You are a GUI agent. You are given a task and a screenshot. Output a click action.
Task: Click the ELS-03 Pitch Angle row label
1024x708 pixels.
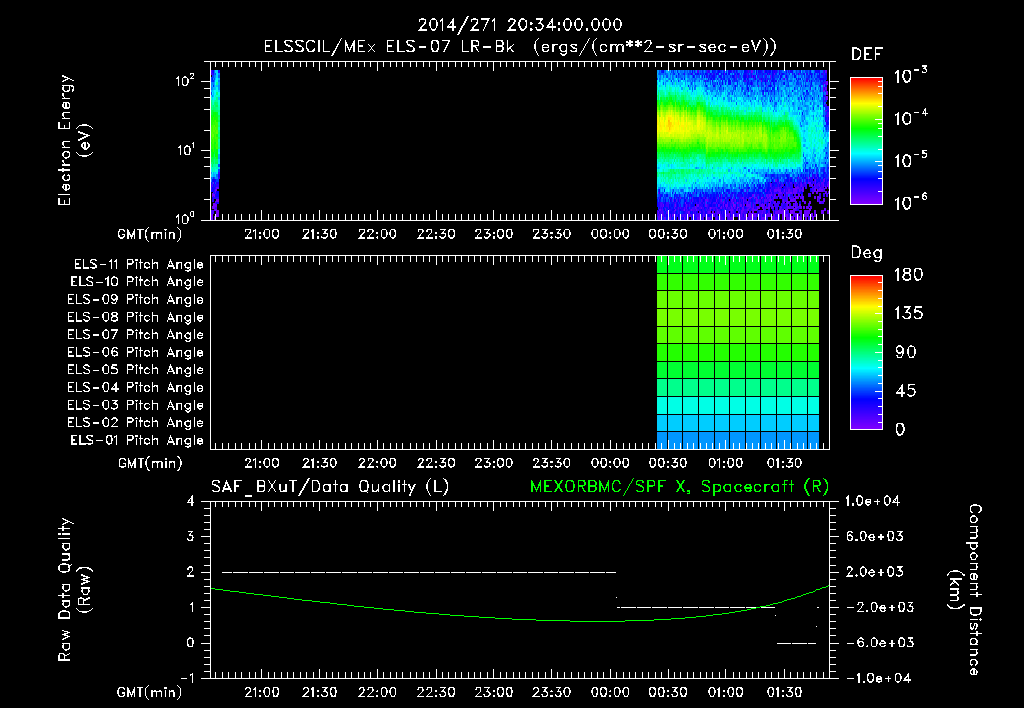point(136,406)
